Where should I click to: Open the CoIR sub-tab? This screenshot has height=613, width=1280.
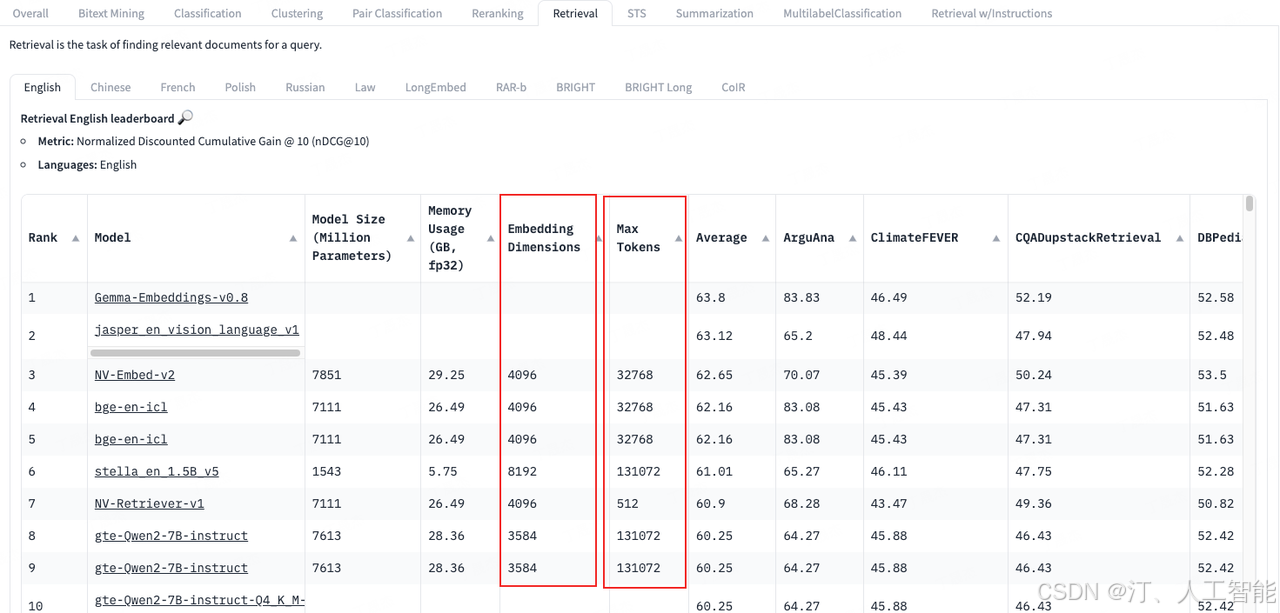pyautogui.click(x=733, y=87)
